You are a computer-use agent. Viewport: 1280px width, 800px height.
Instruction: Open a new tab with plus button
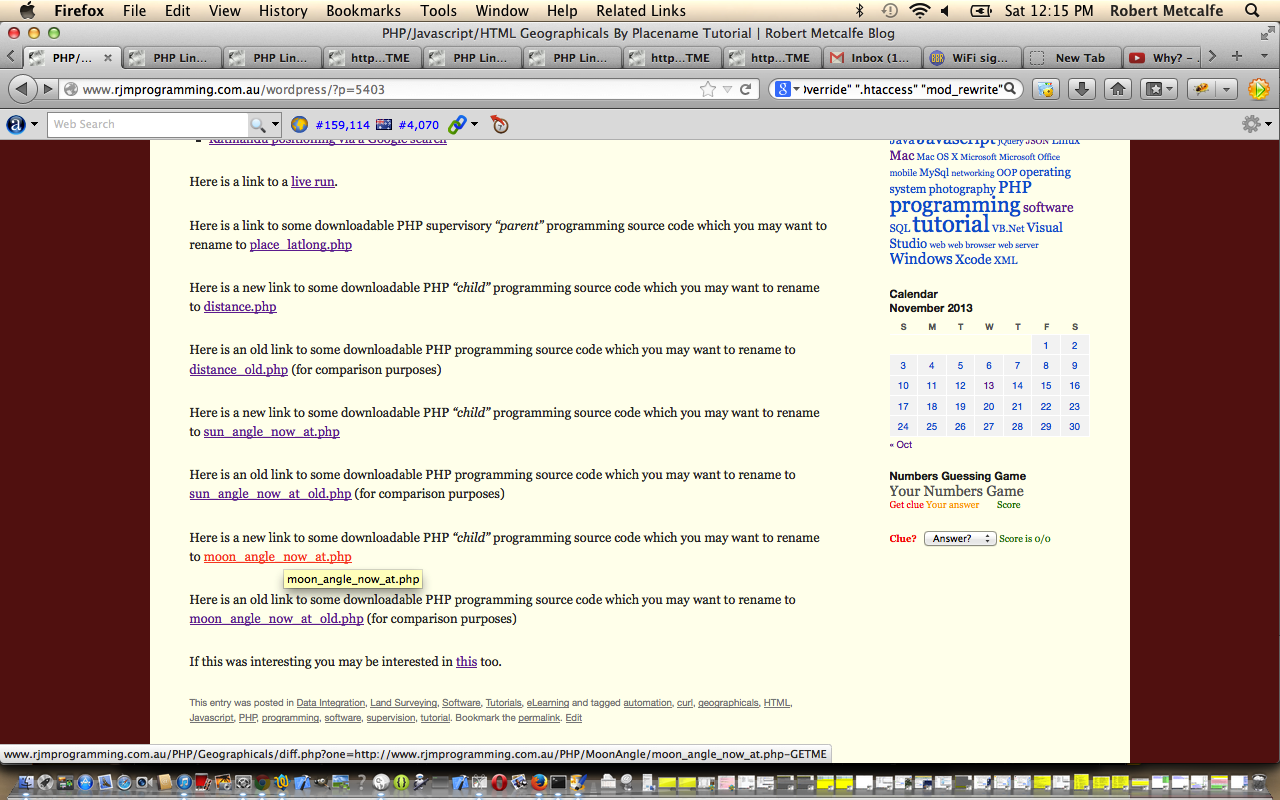tap(1237, 56)
